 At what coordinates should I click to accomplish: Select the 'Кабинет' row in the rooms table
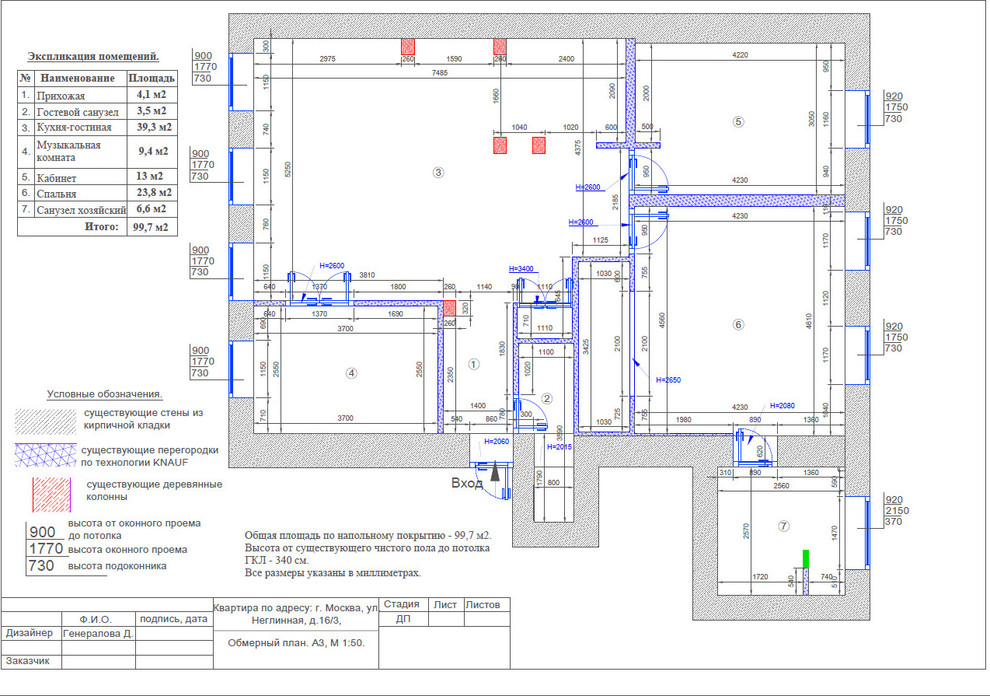coord(98,176)
